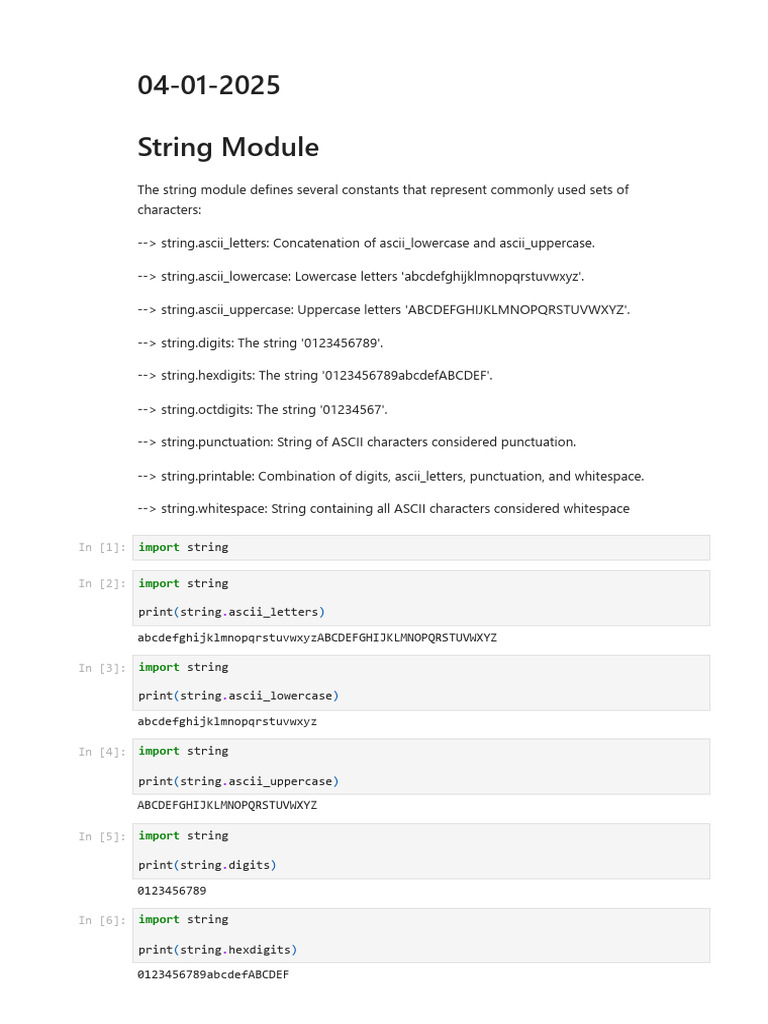Select the In [1] code cell
This screenshot has width=768, height=1024.
[420, 547]
